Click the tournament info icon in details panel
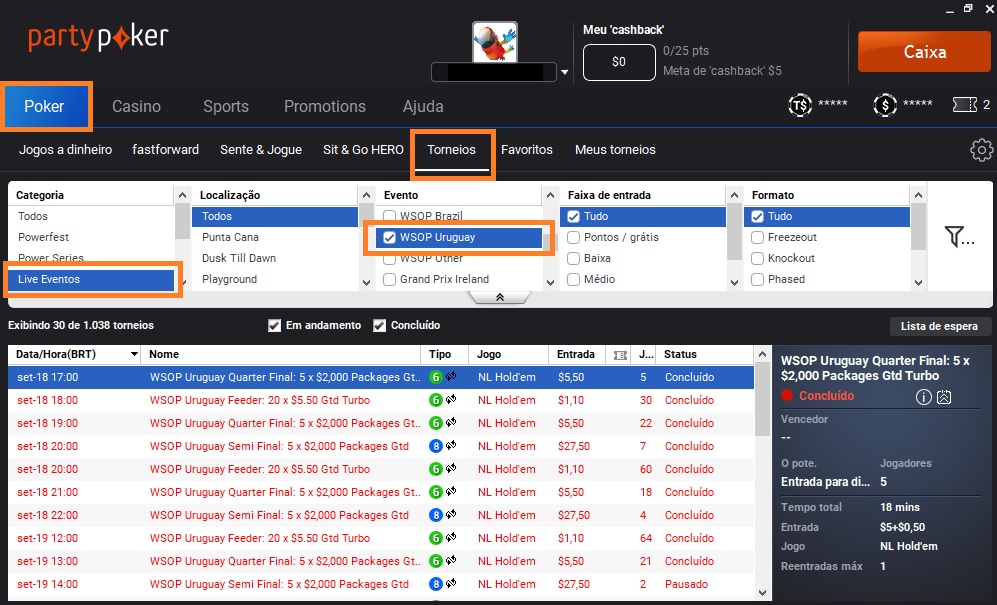Image resolution: width=997 pixels, height=605 pixels. 923,397
